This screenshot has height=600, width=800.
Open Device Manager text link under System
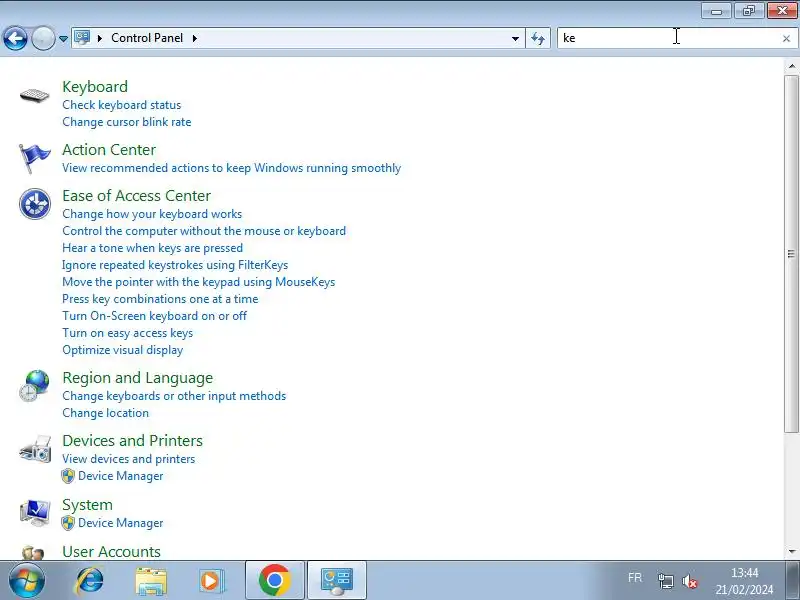coord(120,523)
